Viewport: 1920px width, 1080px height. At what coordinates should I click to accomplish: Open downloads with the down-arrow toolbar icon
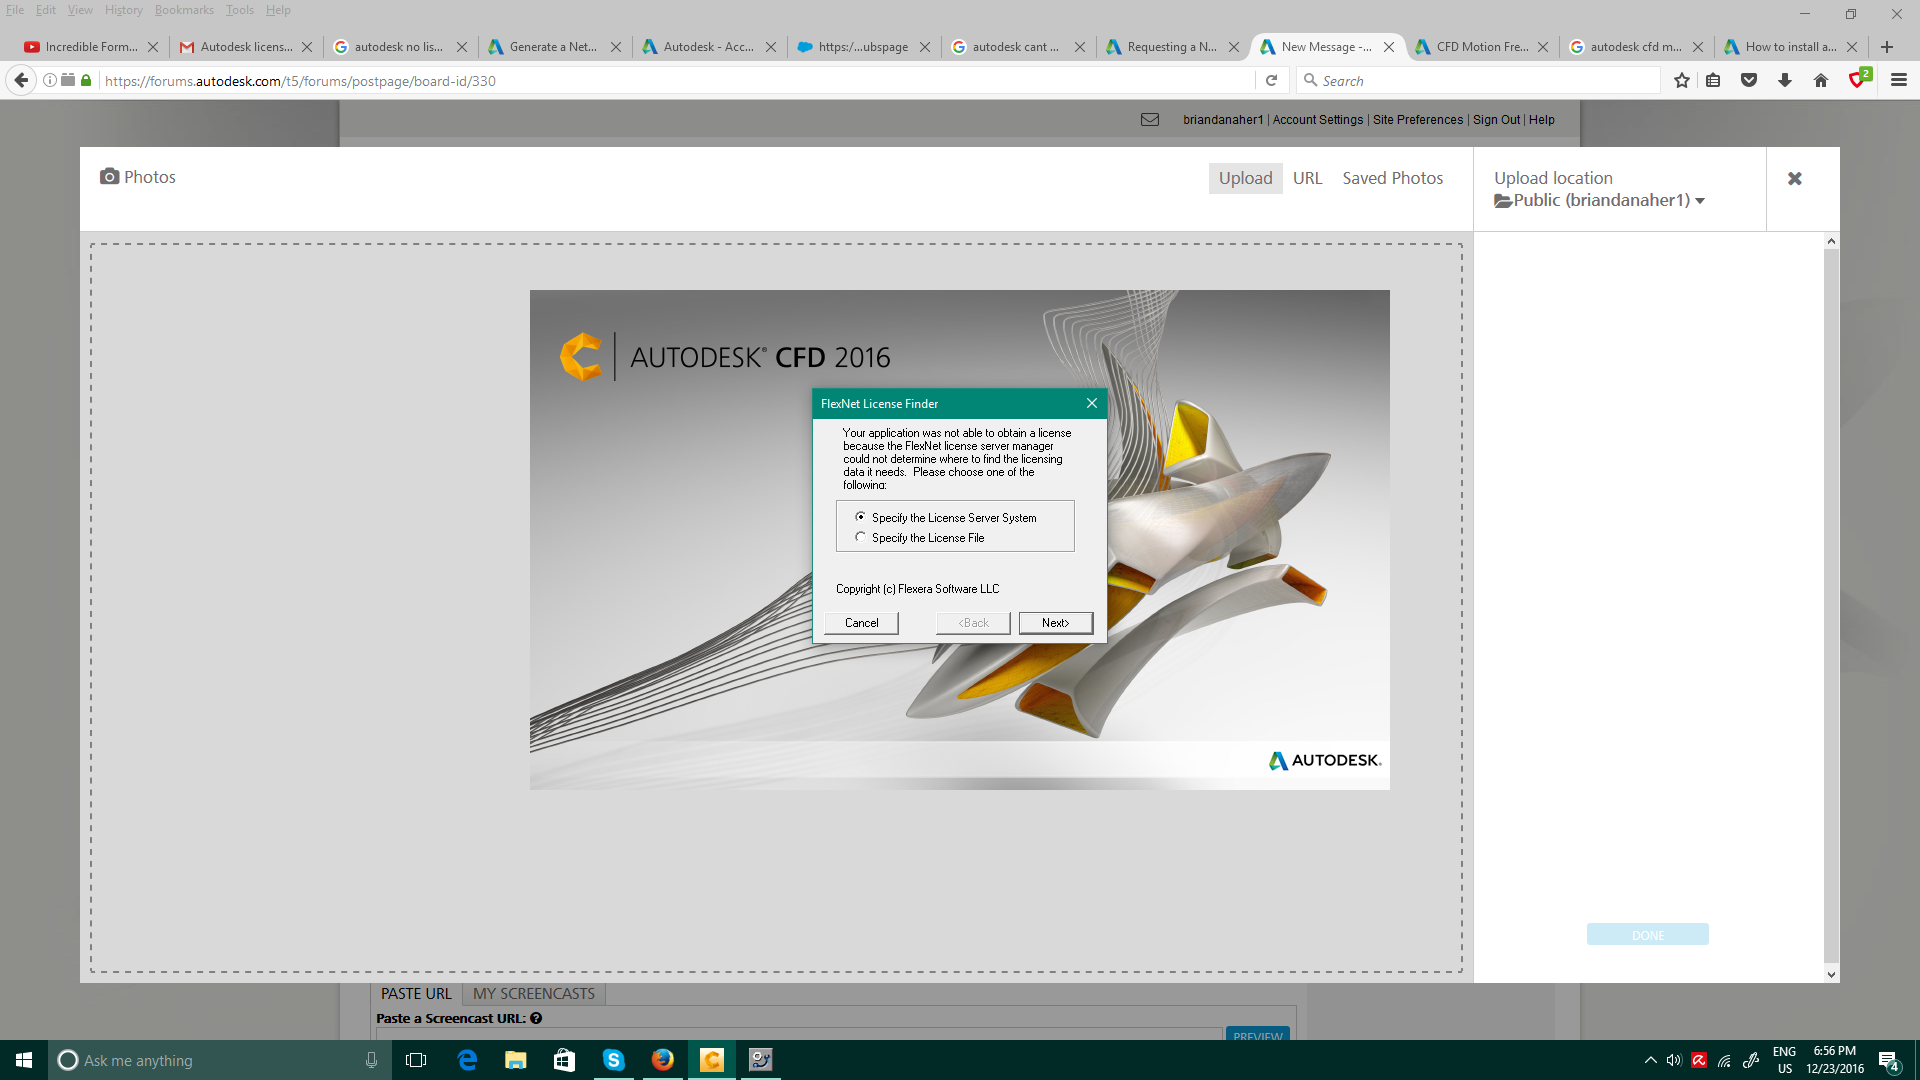coord(1785,80)
